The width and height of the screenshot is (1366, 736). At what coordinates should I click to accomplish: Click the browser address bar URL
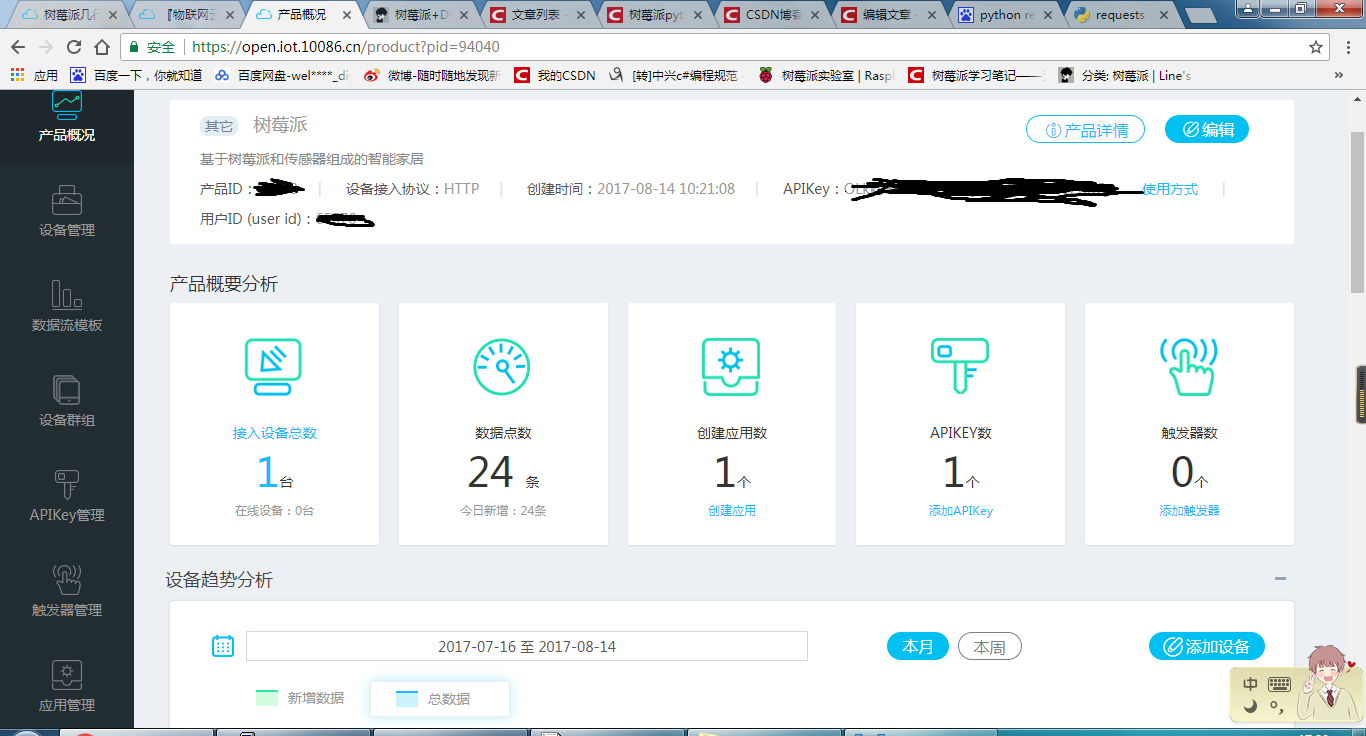(345, 47)
